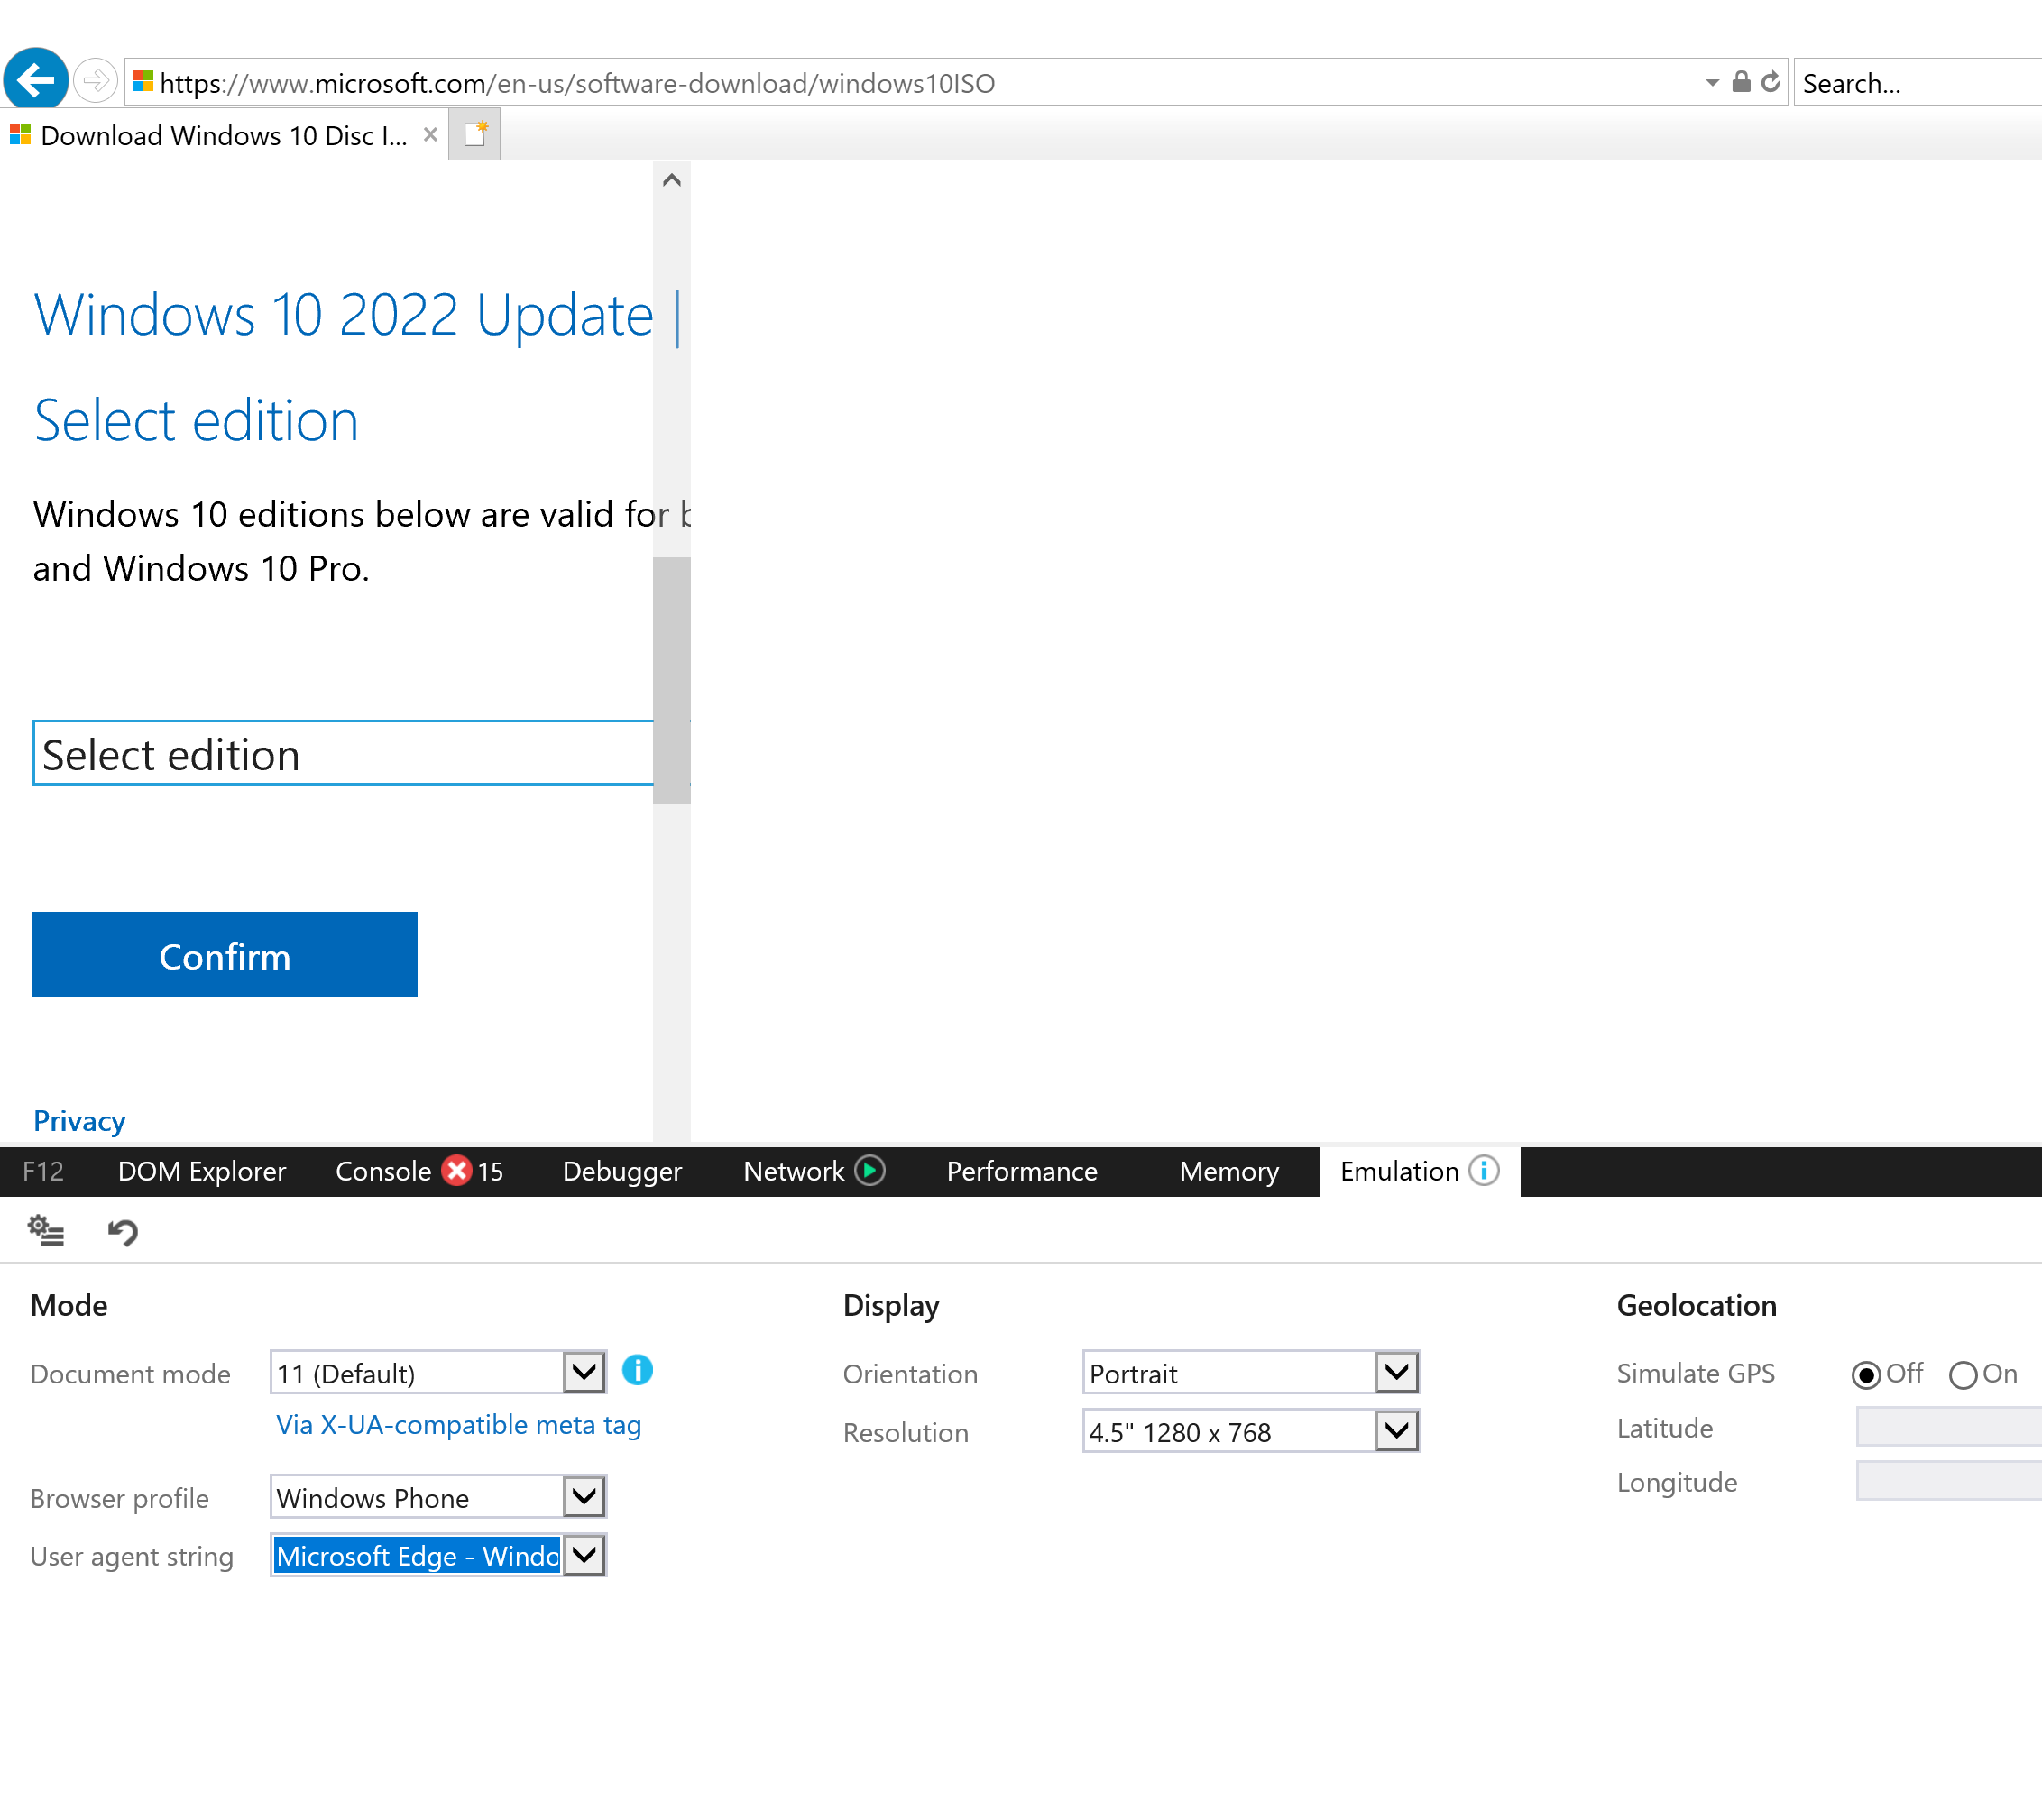Click the Emulation tab info icon
Image resolution: width=2042 pixels, height=1820 pixels.
[1484, 1170]
